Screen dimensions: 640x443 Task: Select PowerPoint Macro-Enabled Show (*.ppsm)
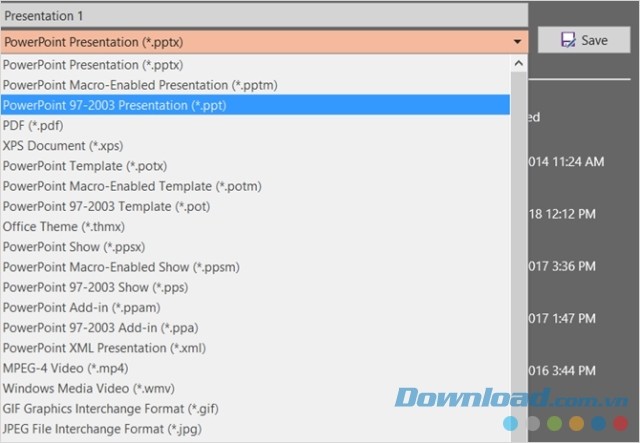tap(256, 267)
